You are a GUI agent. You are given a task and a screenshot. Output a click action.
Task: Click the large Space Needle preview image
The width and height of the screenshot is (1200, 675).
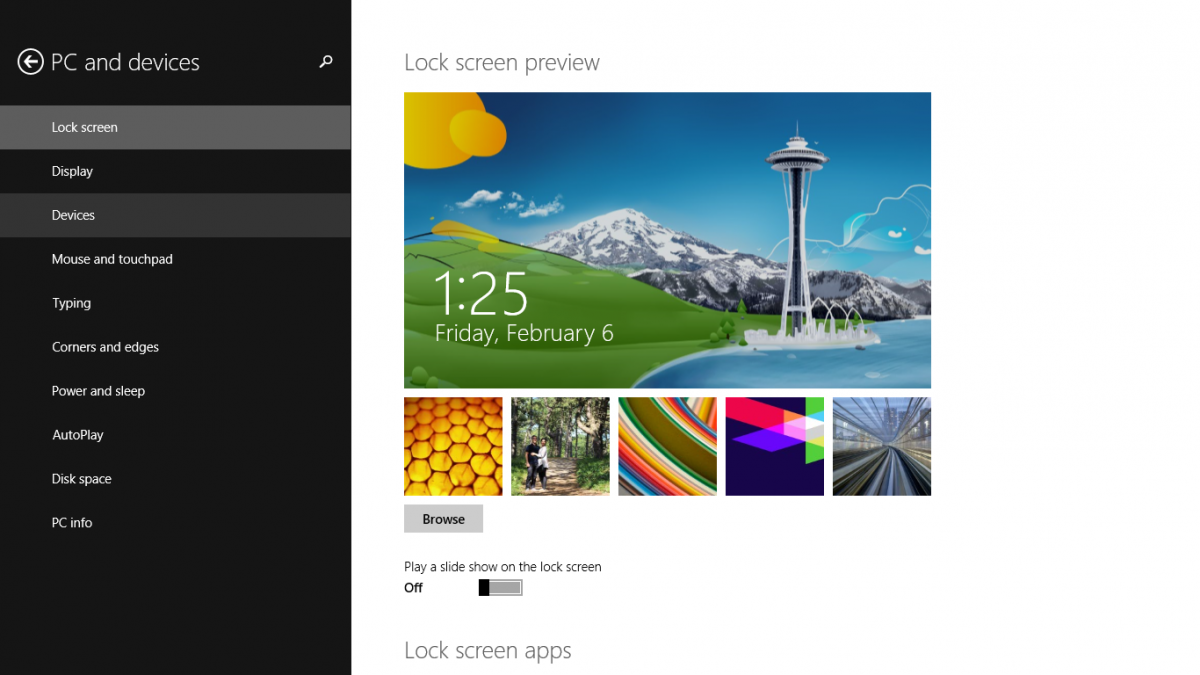pos(667,240)
